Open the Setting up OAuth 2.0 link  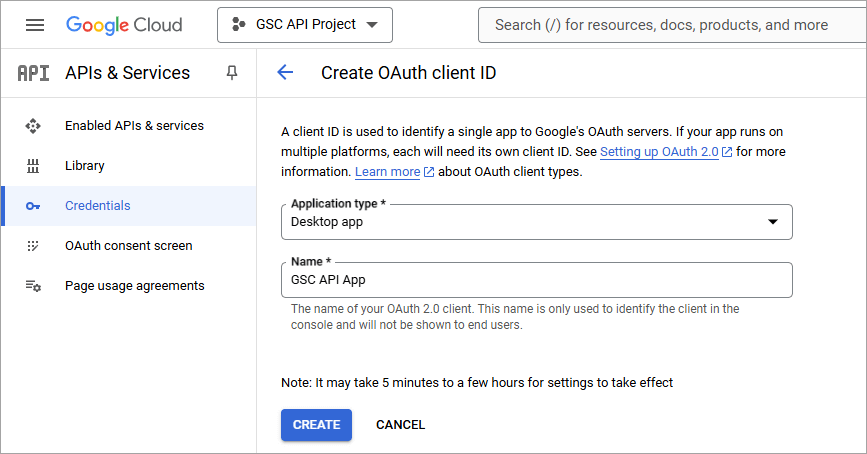pyautogui.click(x=659, y=152)
